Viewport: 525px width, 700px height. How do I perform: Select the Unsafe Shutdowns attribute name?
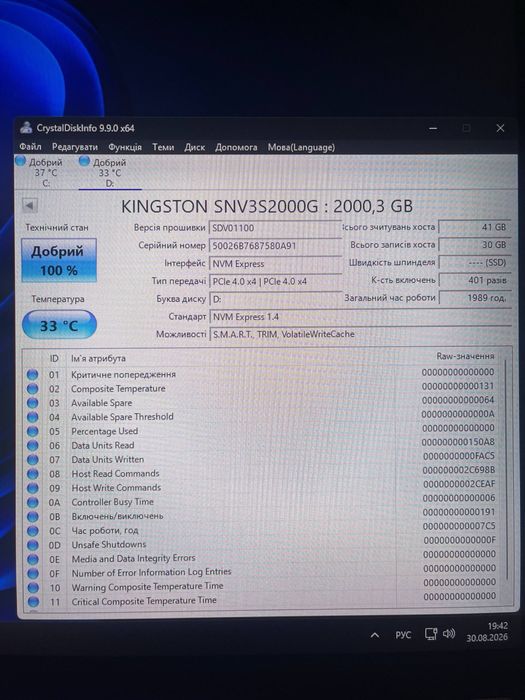[x=109, y=545]
